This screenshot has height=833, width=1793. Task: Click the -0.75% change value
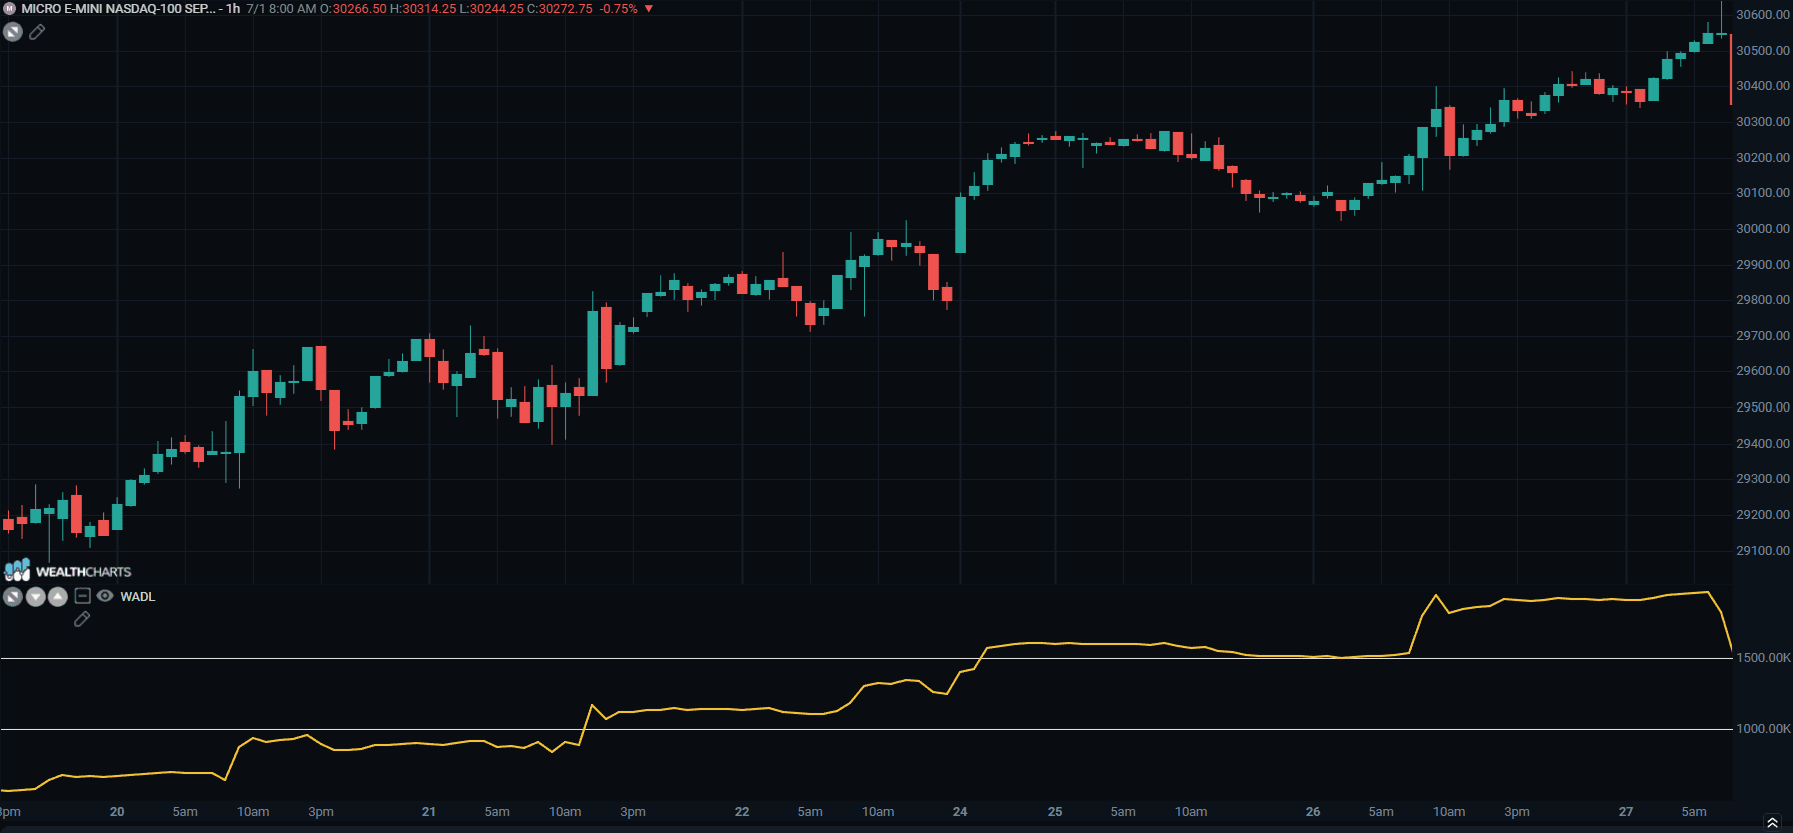[x=618, y=8]
